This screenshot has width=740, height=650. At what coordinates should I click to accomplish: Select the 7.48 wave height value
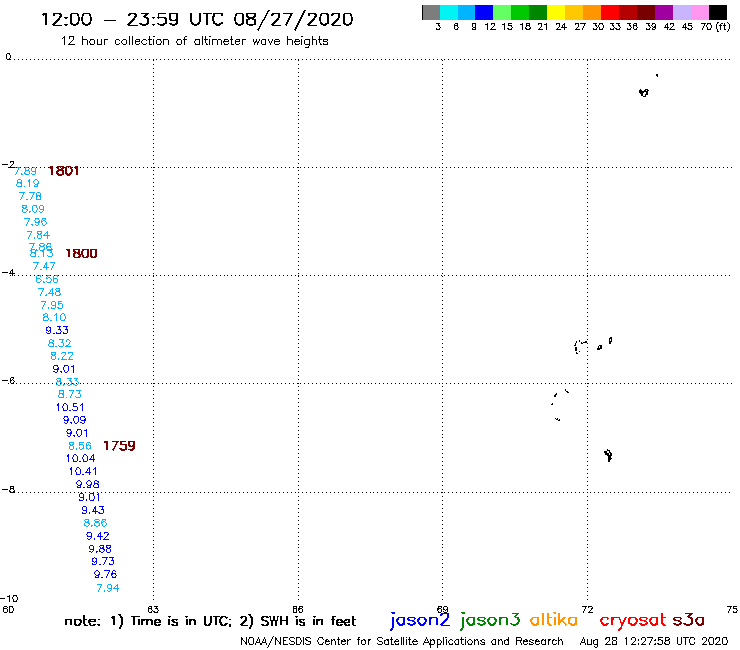click(50, 292)
